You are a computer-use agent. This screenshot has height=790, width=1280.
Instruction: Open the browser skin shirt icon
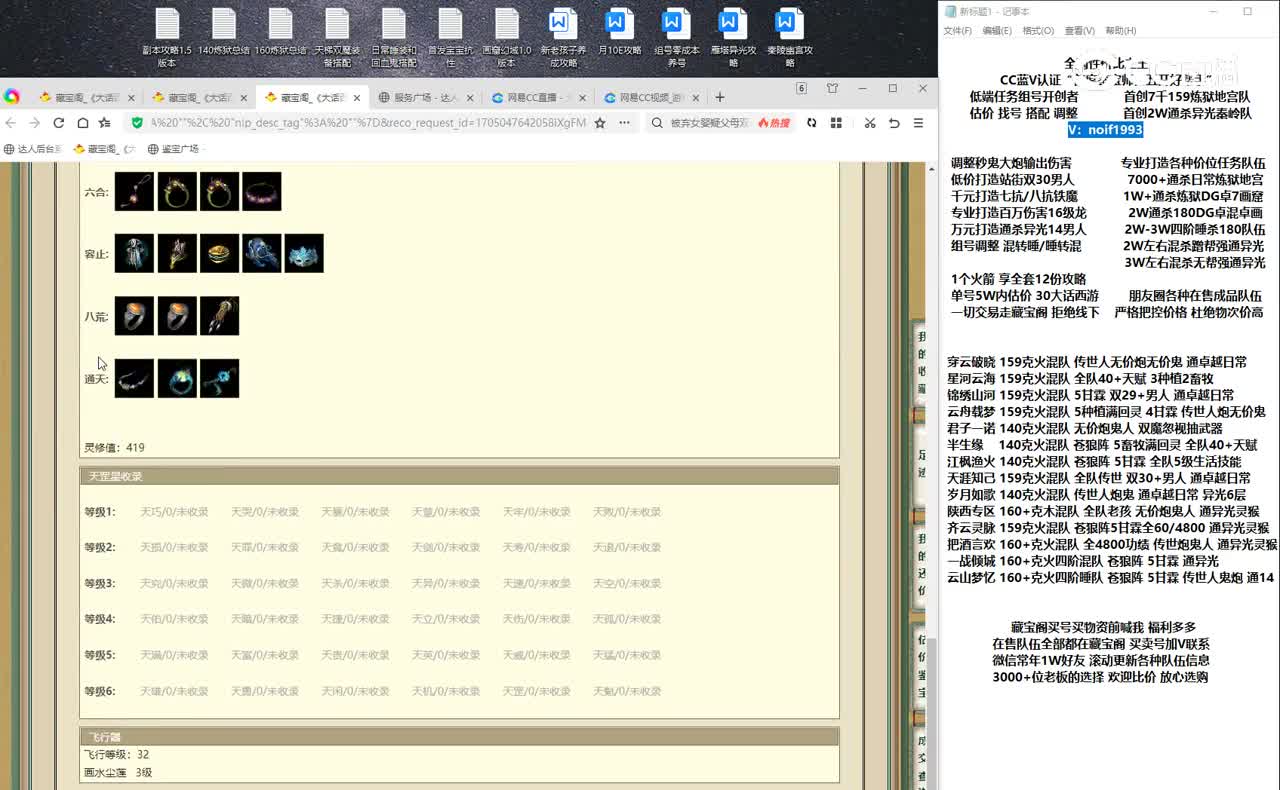832,89
